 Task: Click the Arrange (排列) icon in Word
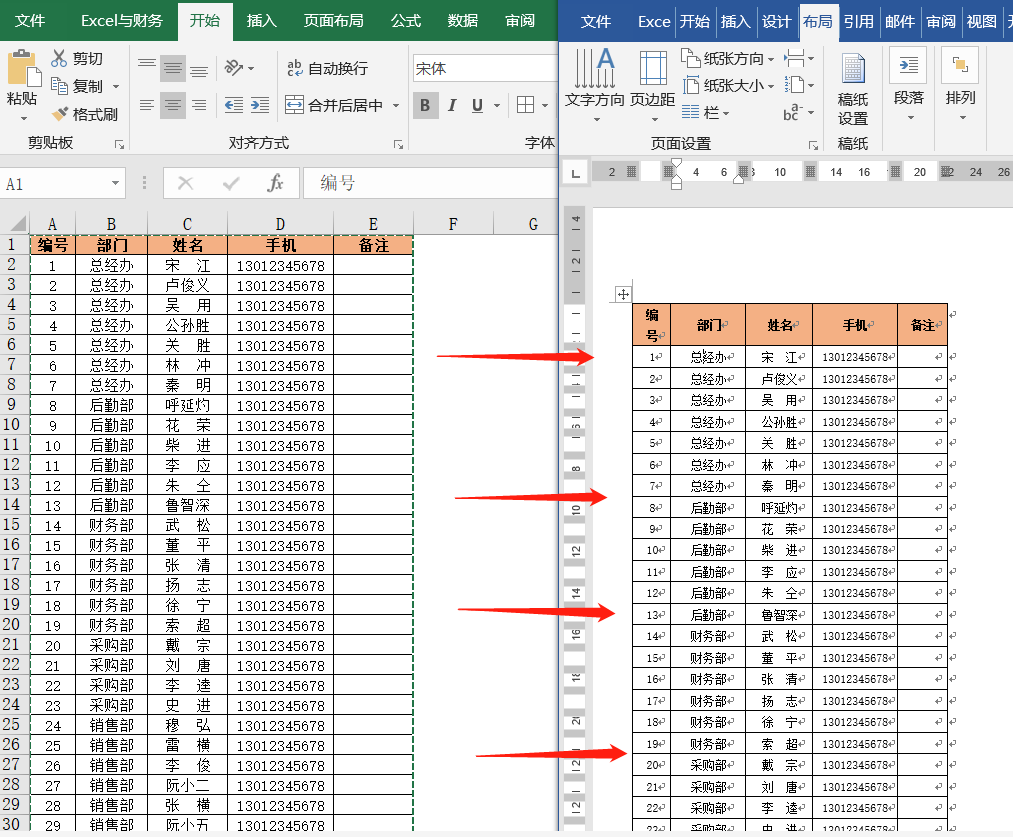960,65
